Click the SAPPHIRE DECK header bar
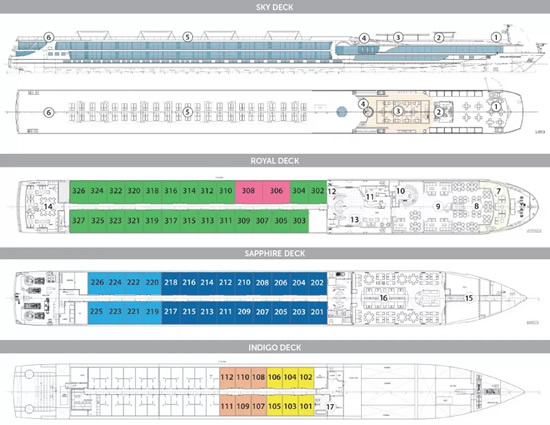The image size is (550, 425). coord(275,254)
